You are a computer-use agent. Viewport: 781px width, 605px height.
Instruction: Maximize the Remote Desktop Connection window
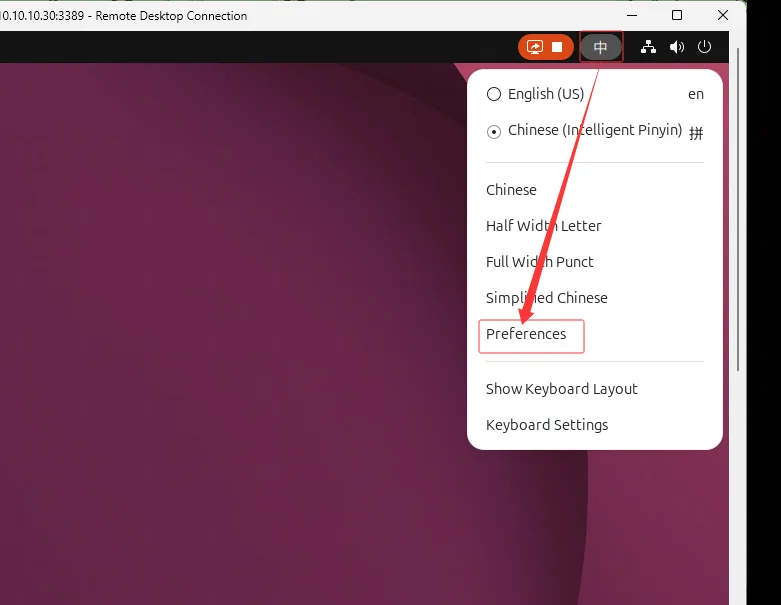click(x=677, y=15)
